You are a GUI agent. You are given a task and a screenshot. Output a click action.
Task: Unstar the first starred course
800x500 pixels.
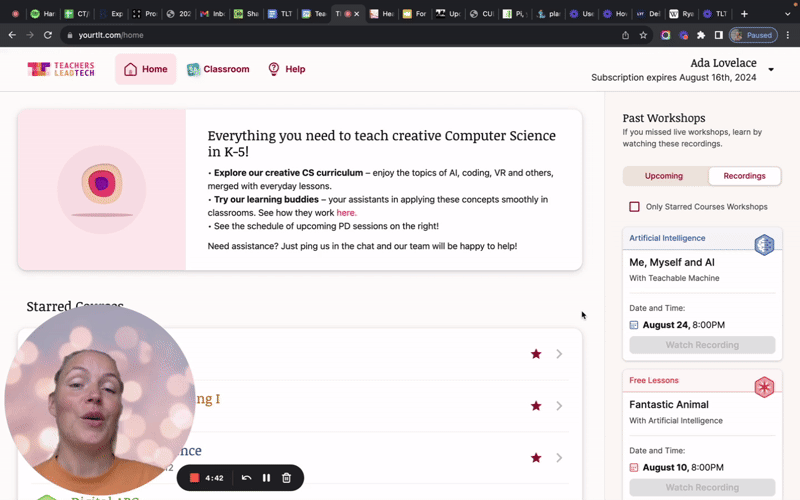coord(536,354)
